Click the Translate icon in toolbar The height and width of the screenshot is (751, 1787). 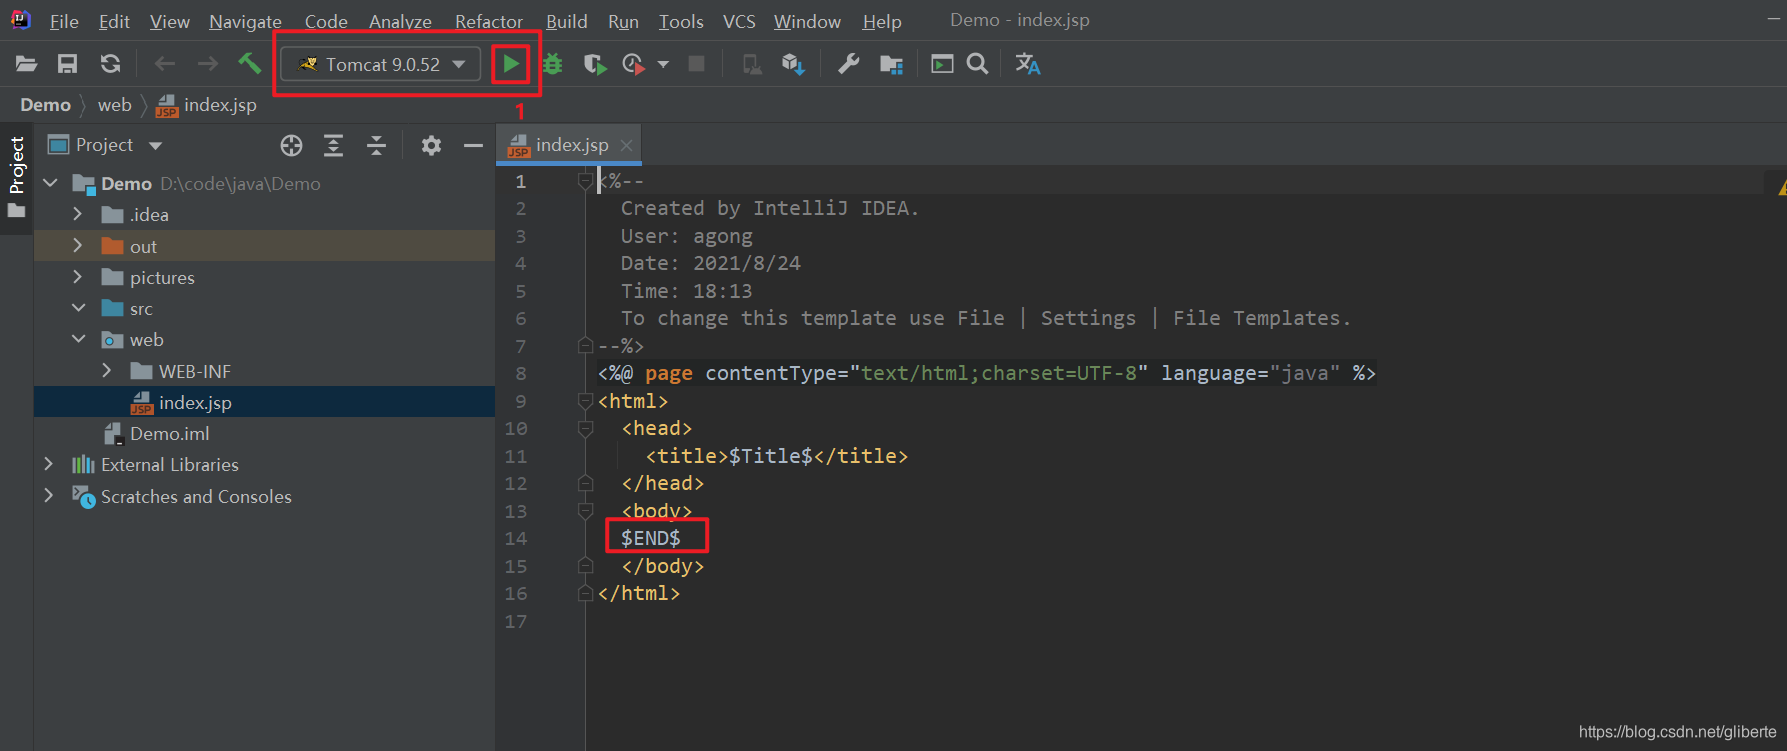pos(1028,64)
